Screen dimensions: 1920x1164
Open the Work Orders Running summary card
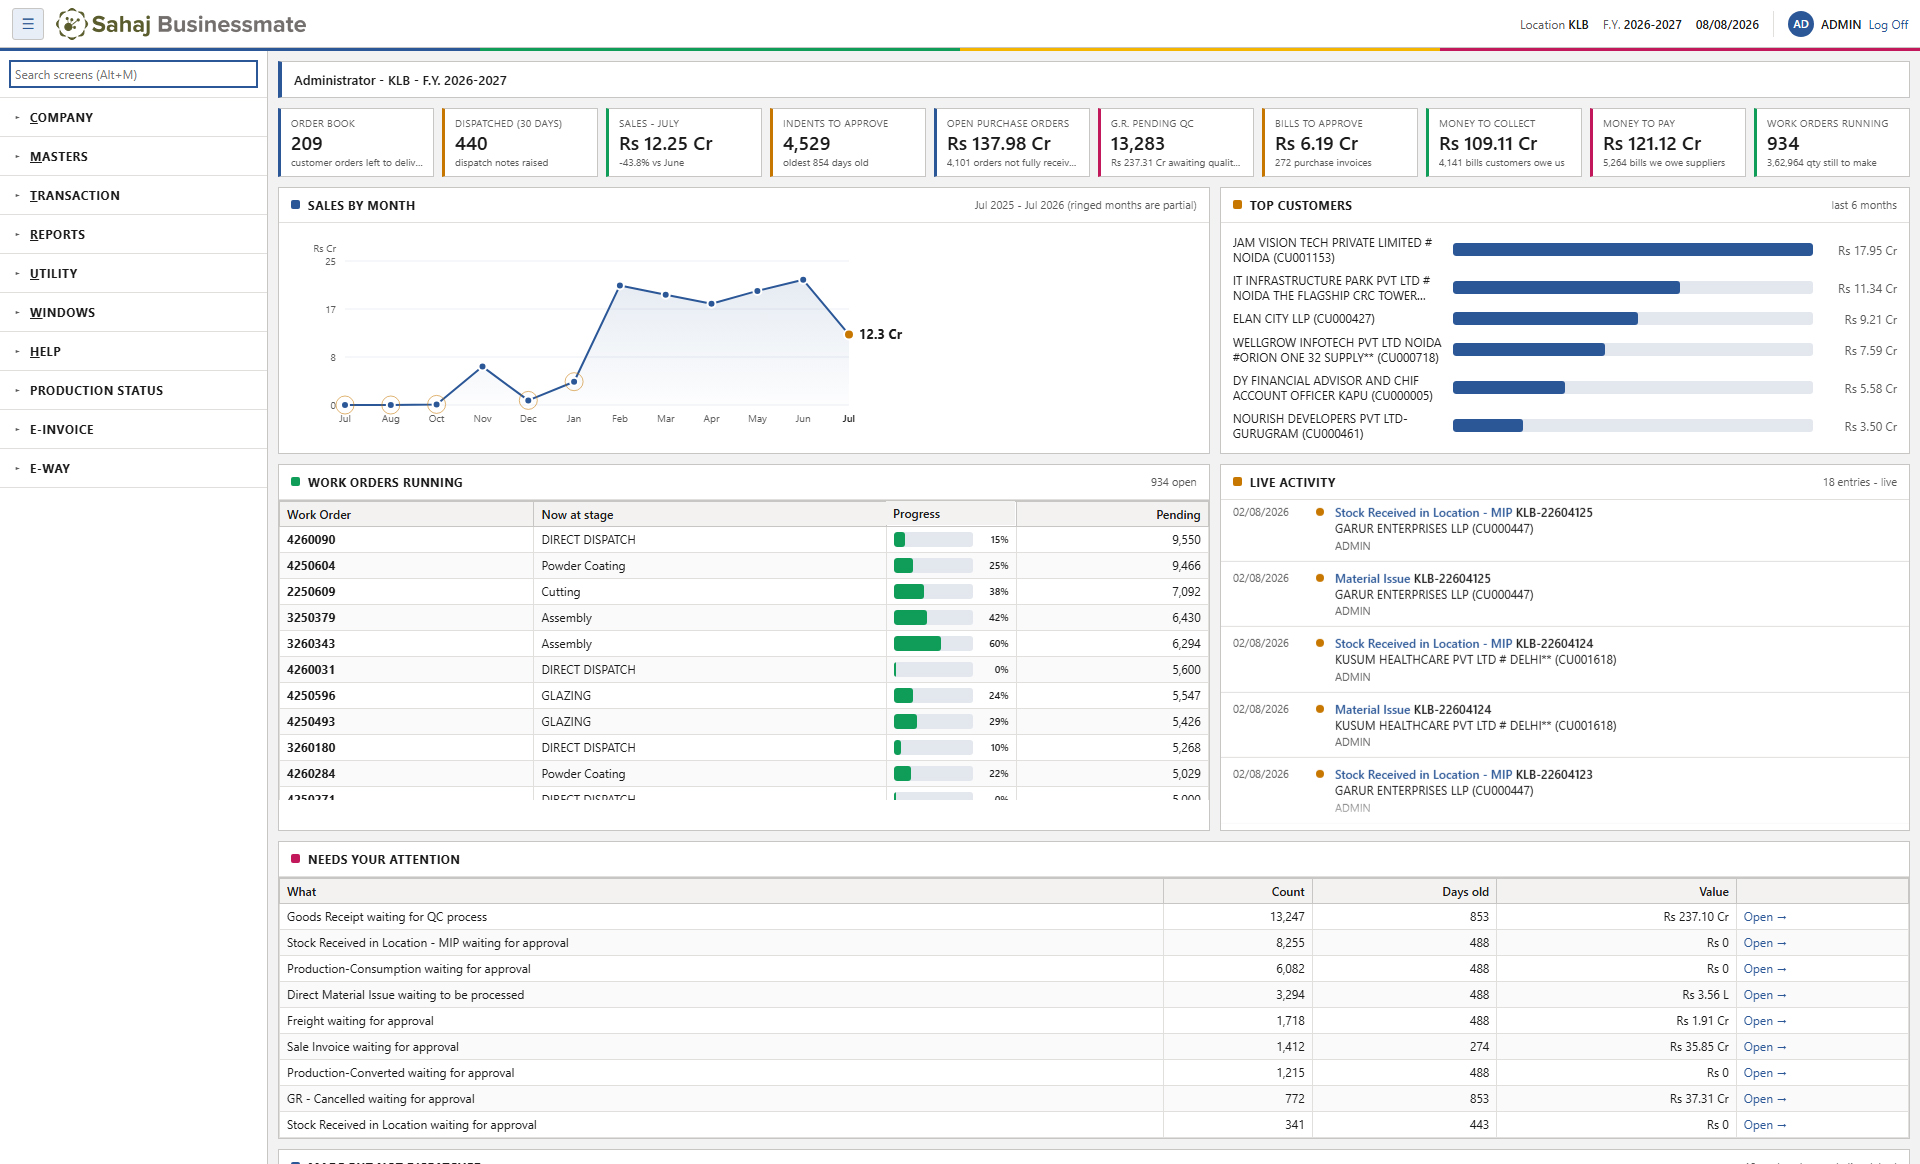[x=1832, y=142]
